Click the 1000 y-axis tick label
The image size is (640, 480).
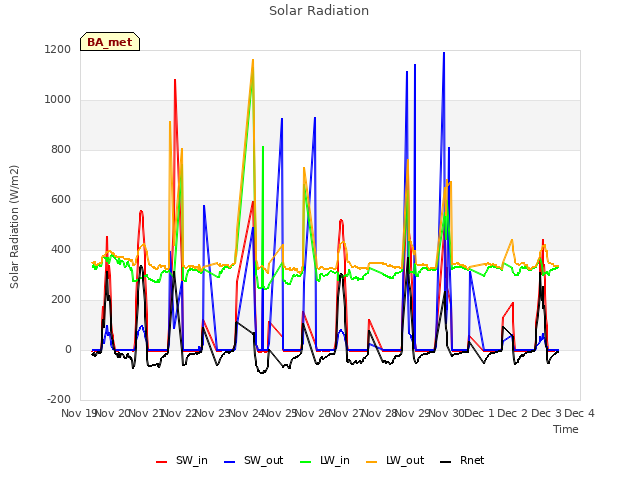tap(58, 100)
